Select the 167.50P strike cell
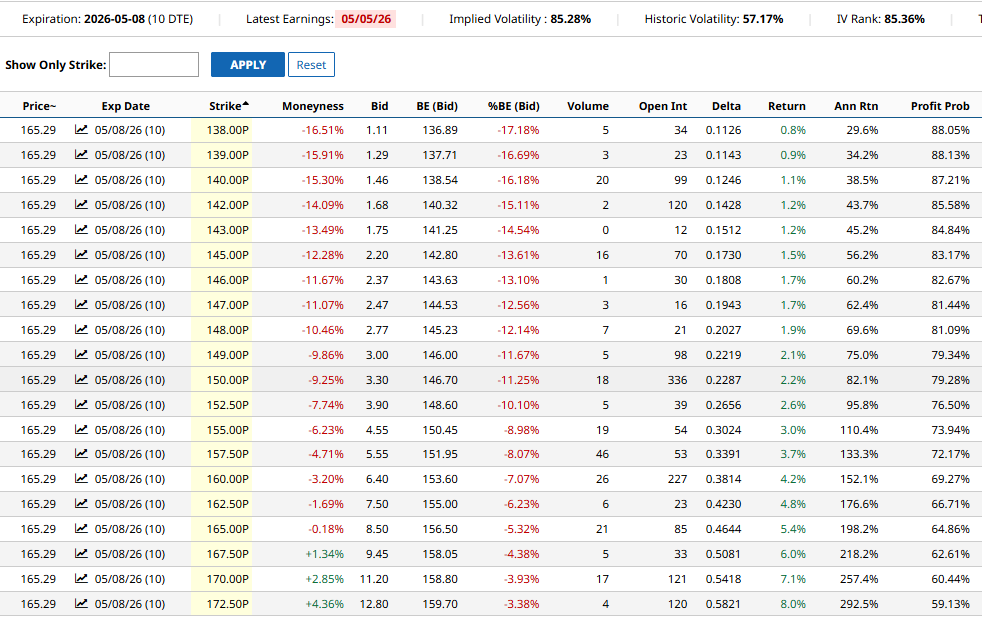The image size is (982, 623). click(227, 554)
